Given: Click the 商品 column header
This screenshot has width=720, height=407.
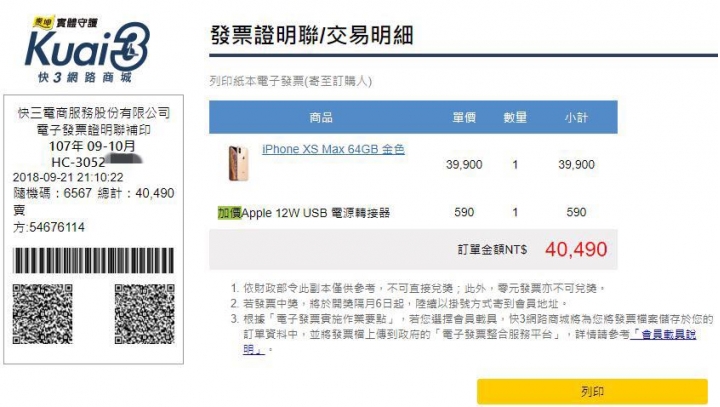Looking at the screenshot, I should click(321, 118).
